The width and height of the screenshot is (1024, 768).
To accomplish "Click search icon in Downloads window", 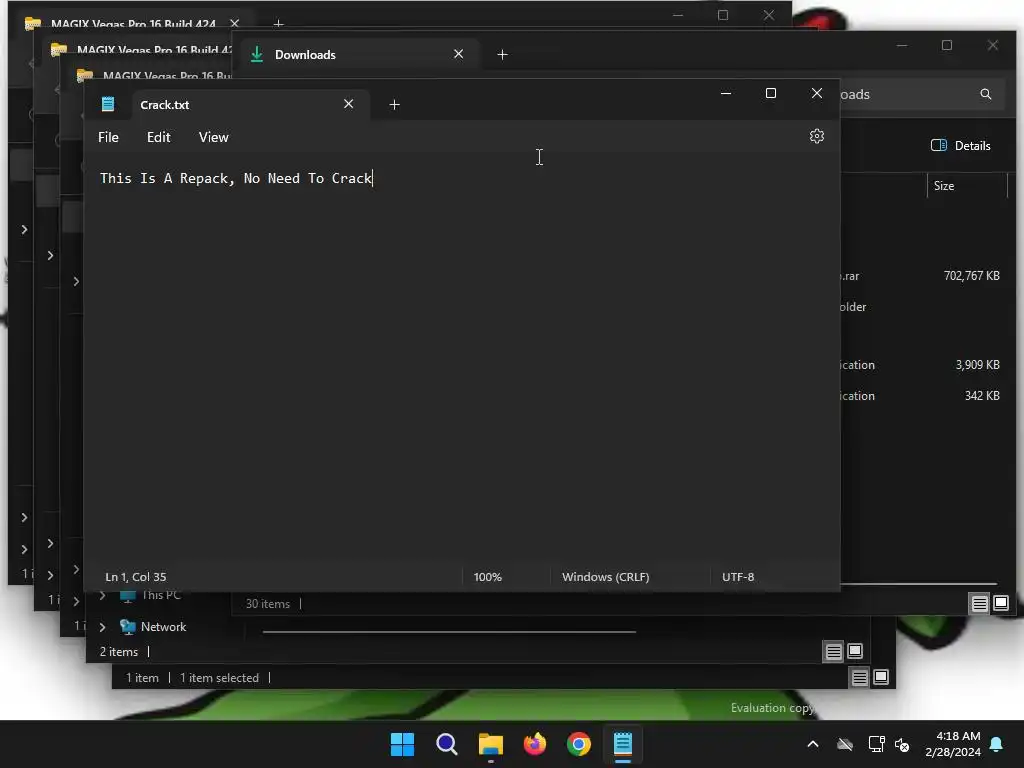I will [985, 94].
